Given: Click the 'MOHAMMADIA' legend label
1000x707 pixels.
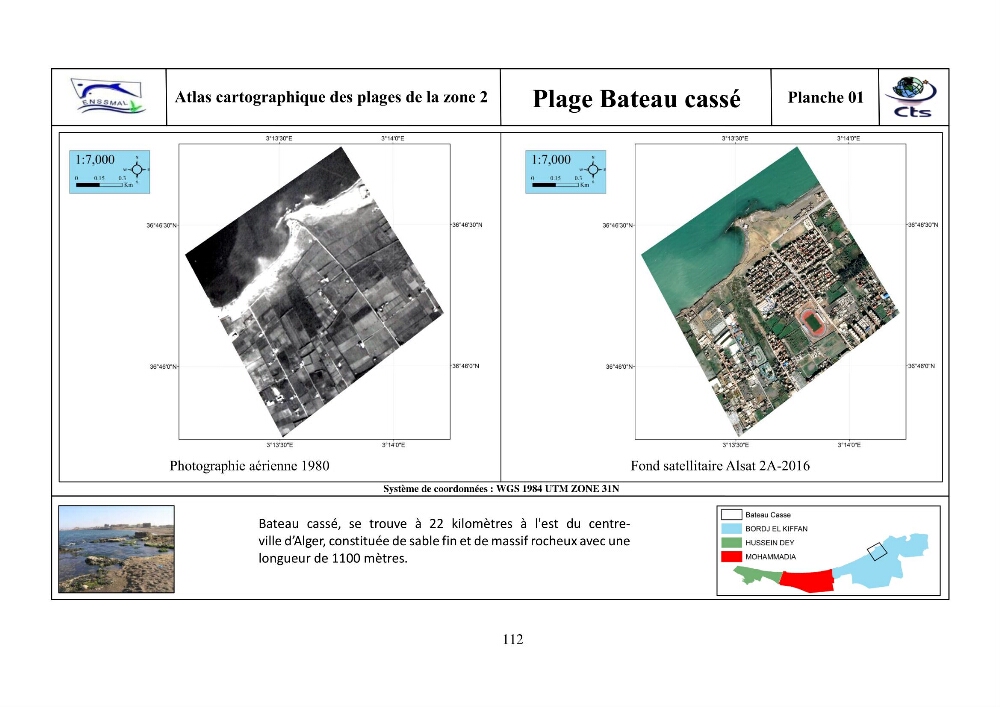Looking at the screenshot, I should (770, 557).
